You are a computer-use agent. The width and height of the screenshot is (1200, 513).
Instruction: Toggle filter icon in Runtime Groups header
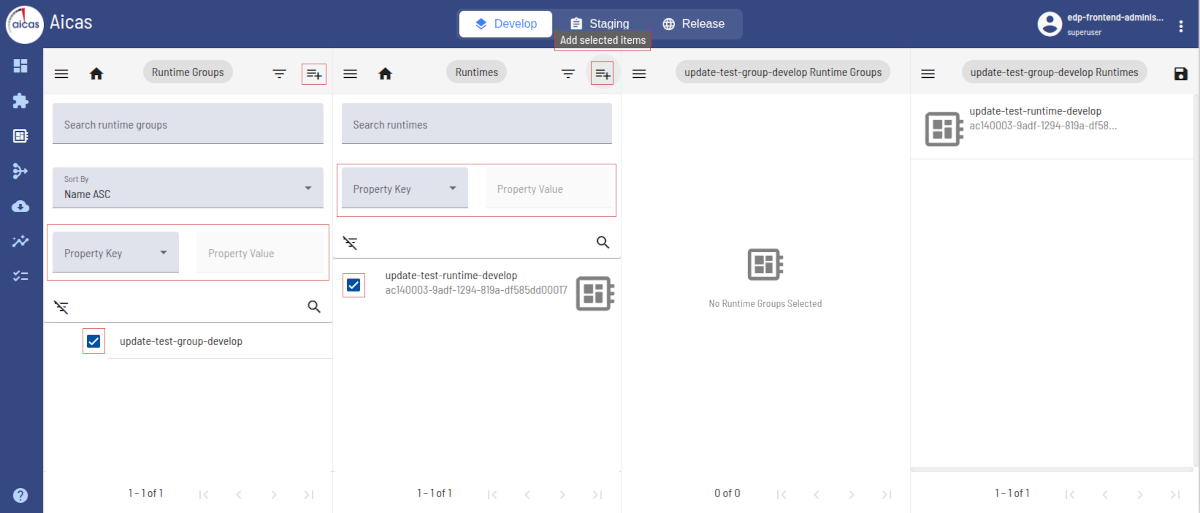point(280,73)
